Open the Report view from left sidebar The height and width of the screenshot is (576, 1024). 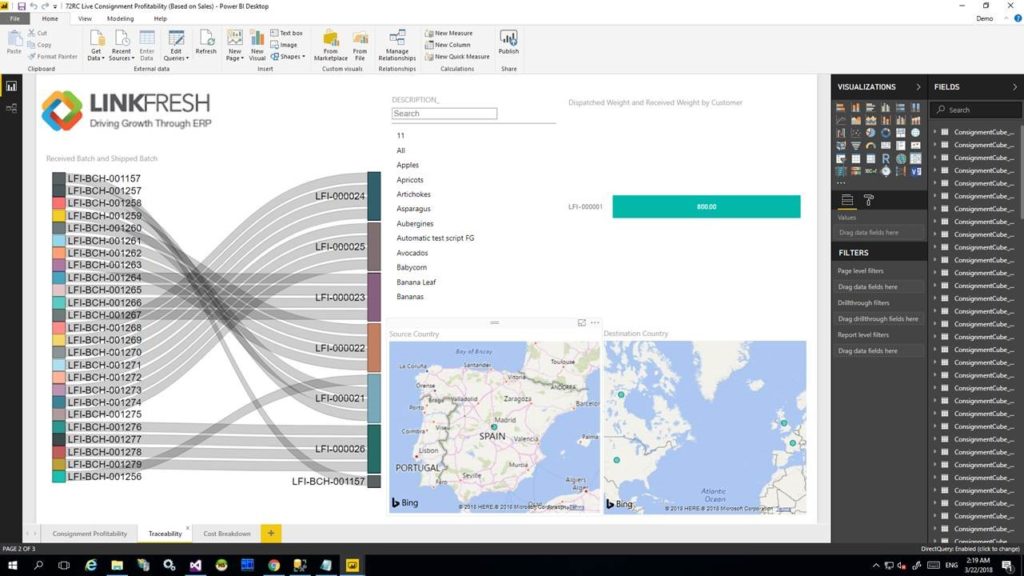click(11, 86)
